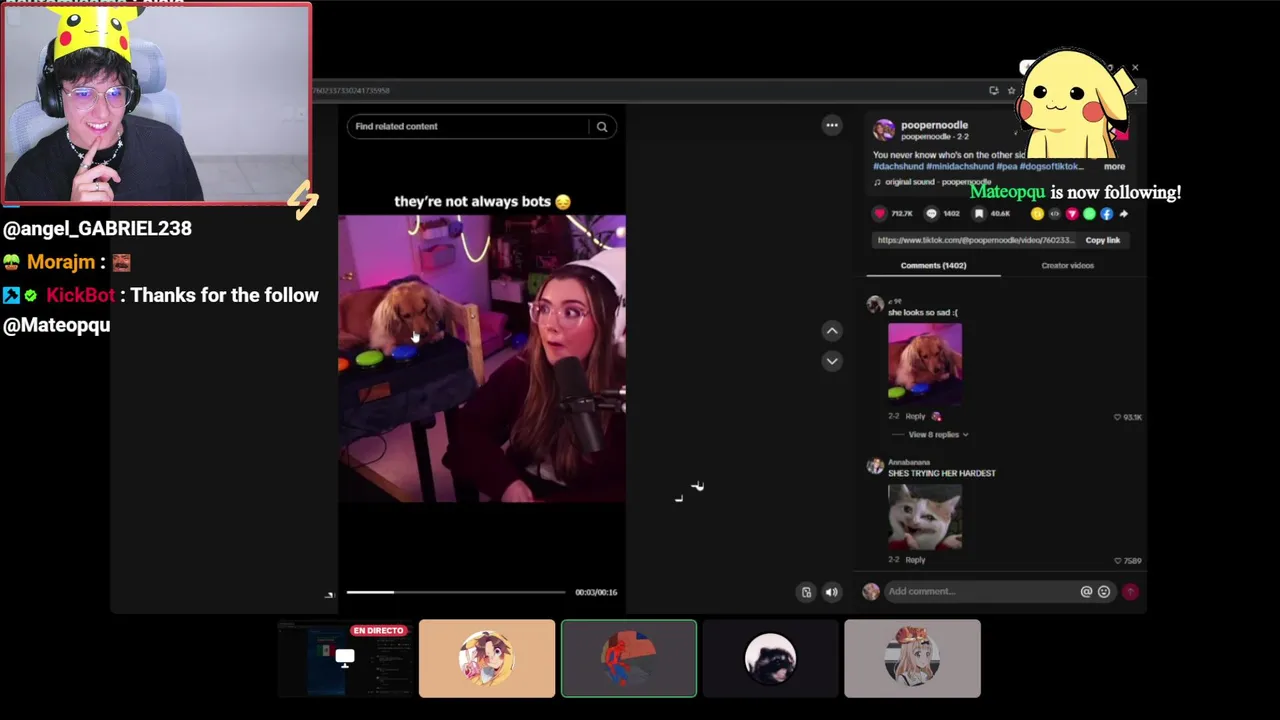
Task: Click the #dogsoftiktok hashtag
Action: pos(1051,167)
